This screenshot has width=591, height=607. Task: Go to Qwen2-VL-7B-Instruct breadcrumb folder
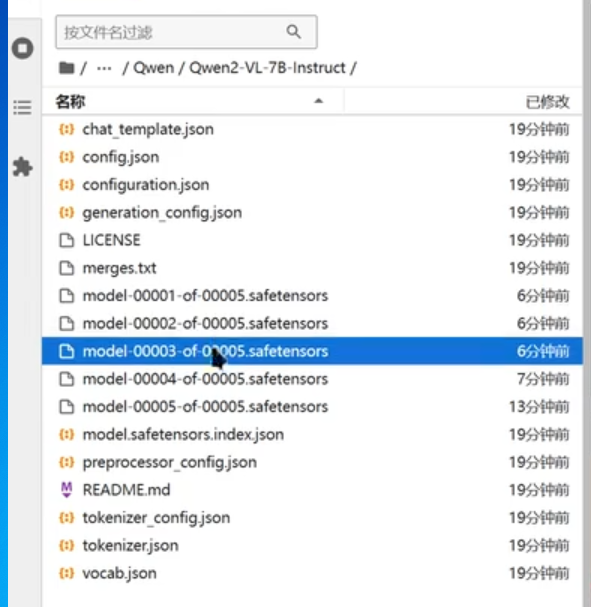(267, 68)
